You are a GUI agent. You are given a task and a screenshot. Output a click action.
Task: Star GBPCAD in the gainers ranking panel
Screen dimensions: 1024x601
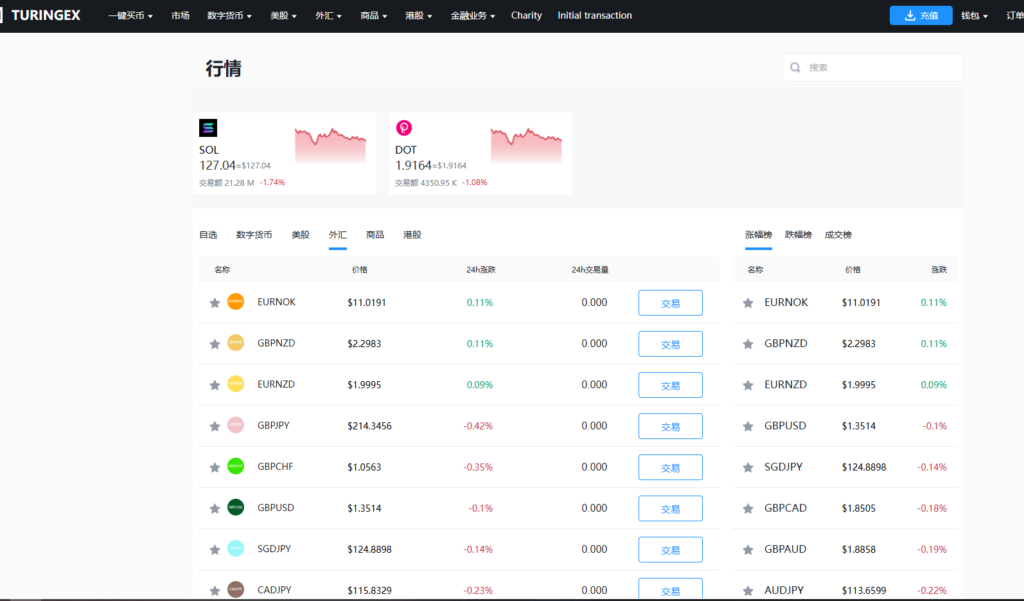(x=748, y=509)
